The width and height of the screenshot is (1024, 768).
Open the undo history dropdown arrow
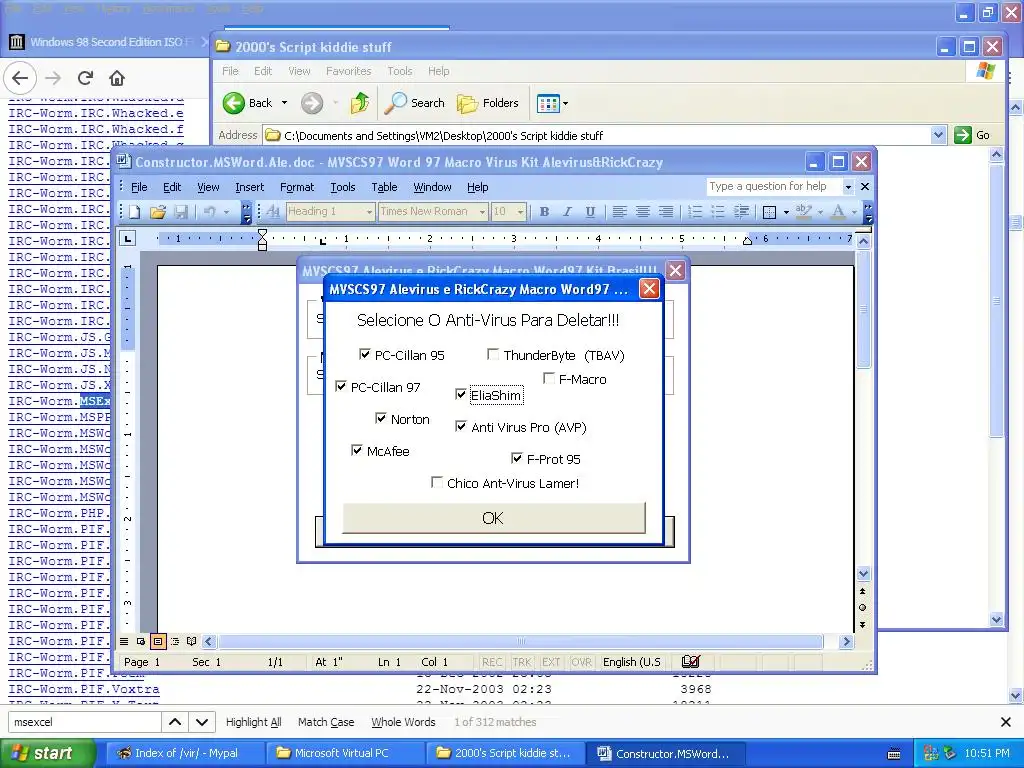tap(226, 212)
